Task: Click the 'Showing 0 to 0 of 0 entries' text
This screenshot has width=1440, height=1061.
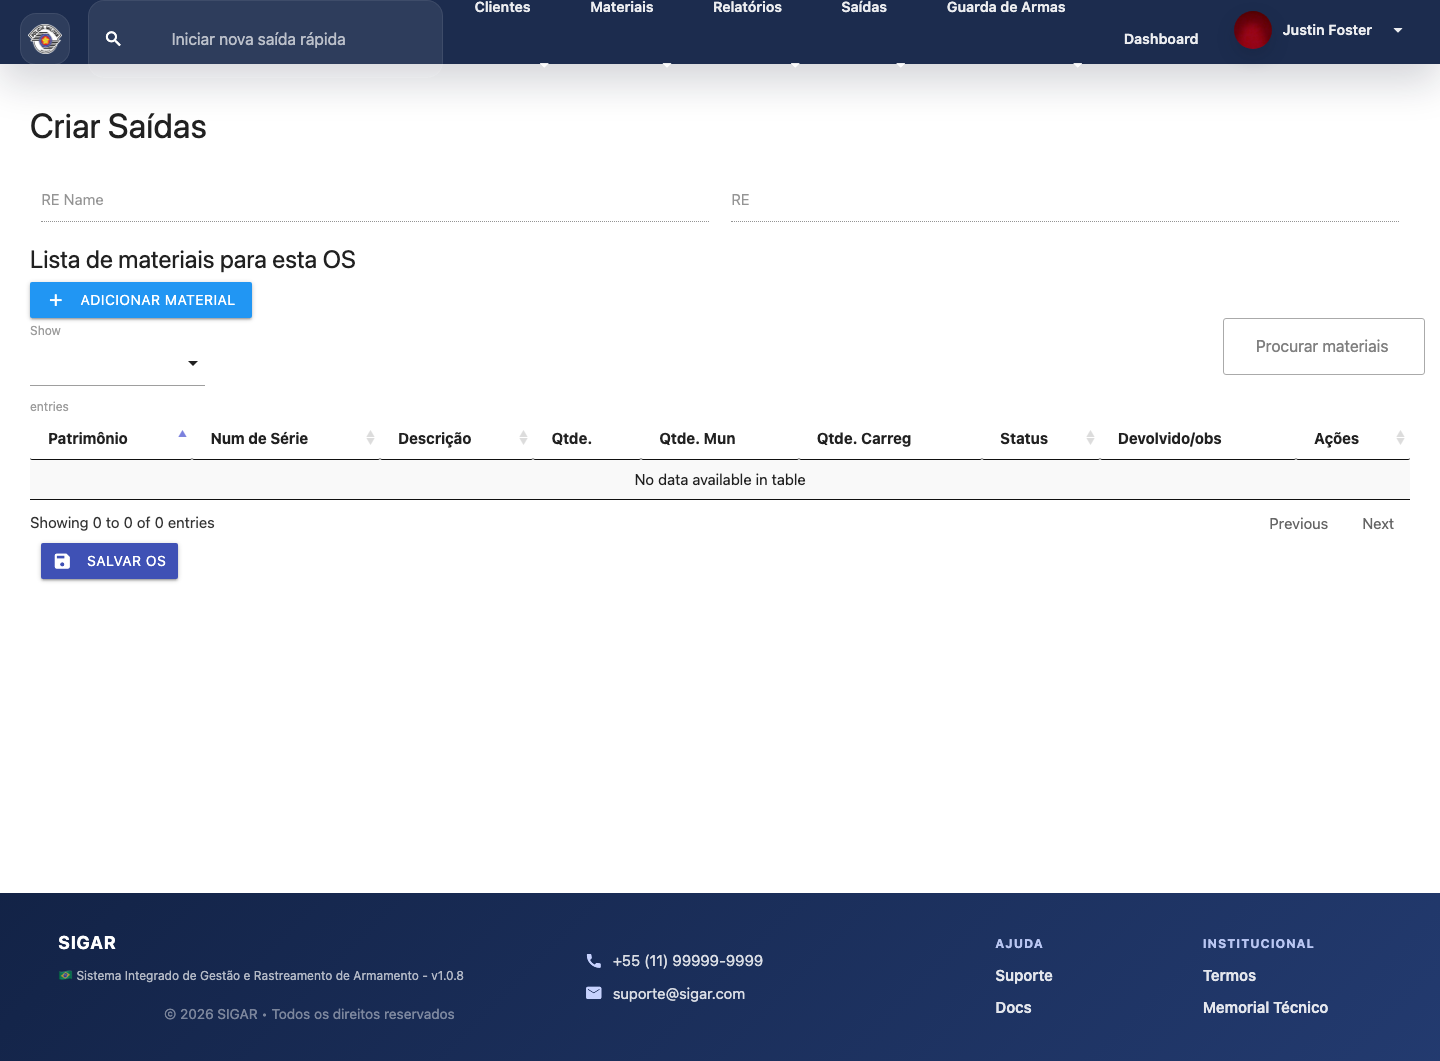Action: click(122, 523)
